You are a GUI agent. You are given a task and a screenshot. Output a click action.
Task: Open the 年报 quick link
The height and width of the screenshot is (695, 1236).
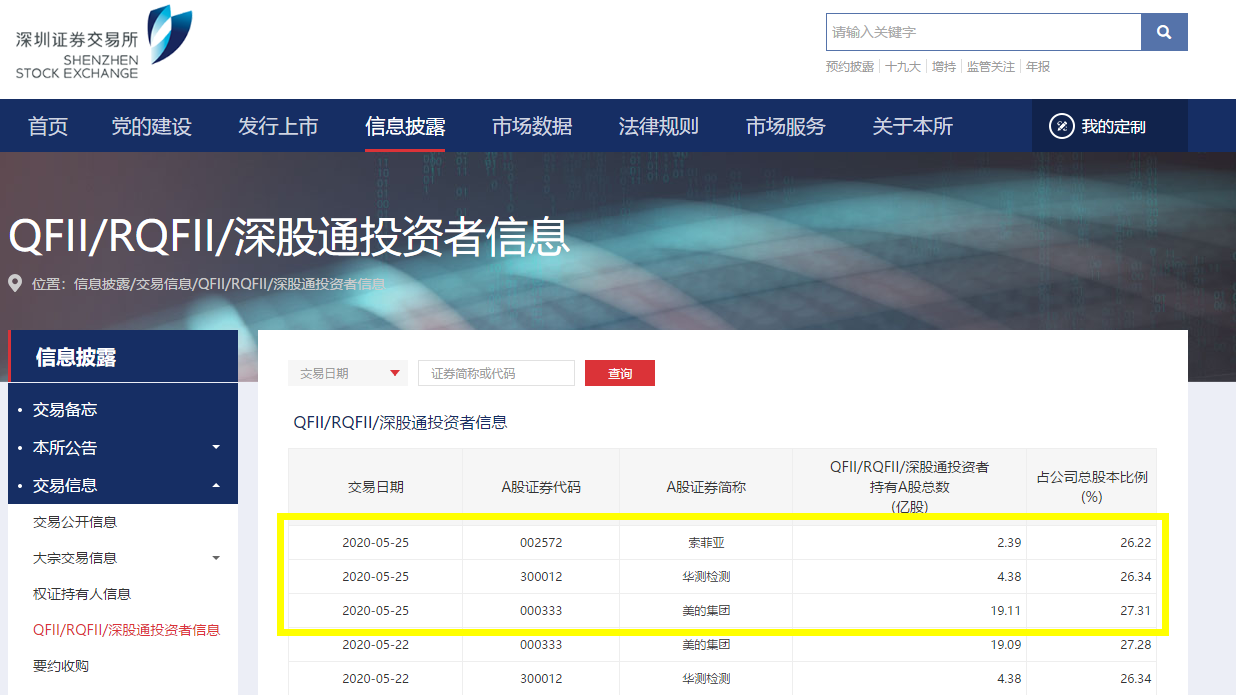pos(1038,67)
